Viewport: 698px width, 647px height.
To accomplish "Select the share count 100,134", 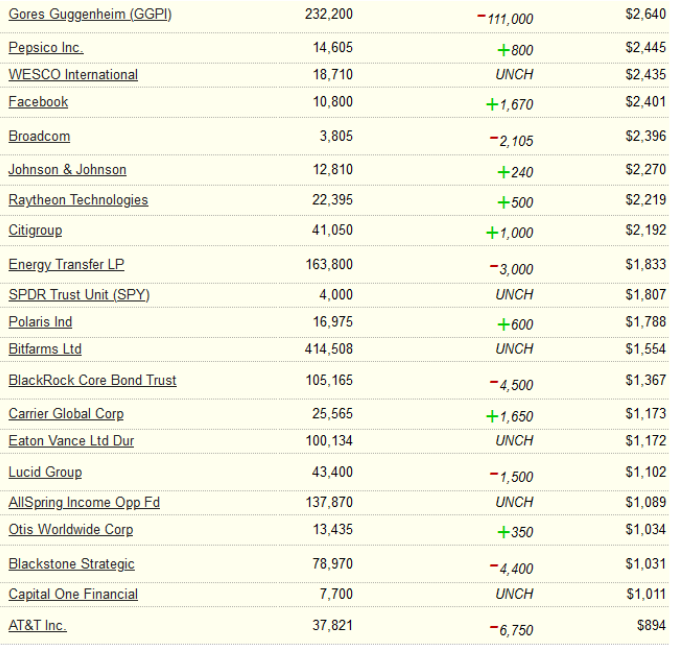I will (x=329, y=441).
